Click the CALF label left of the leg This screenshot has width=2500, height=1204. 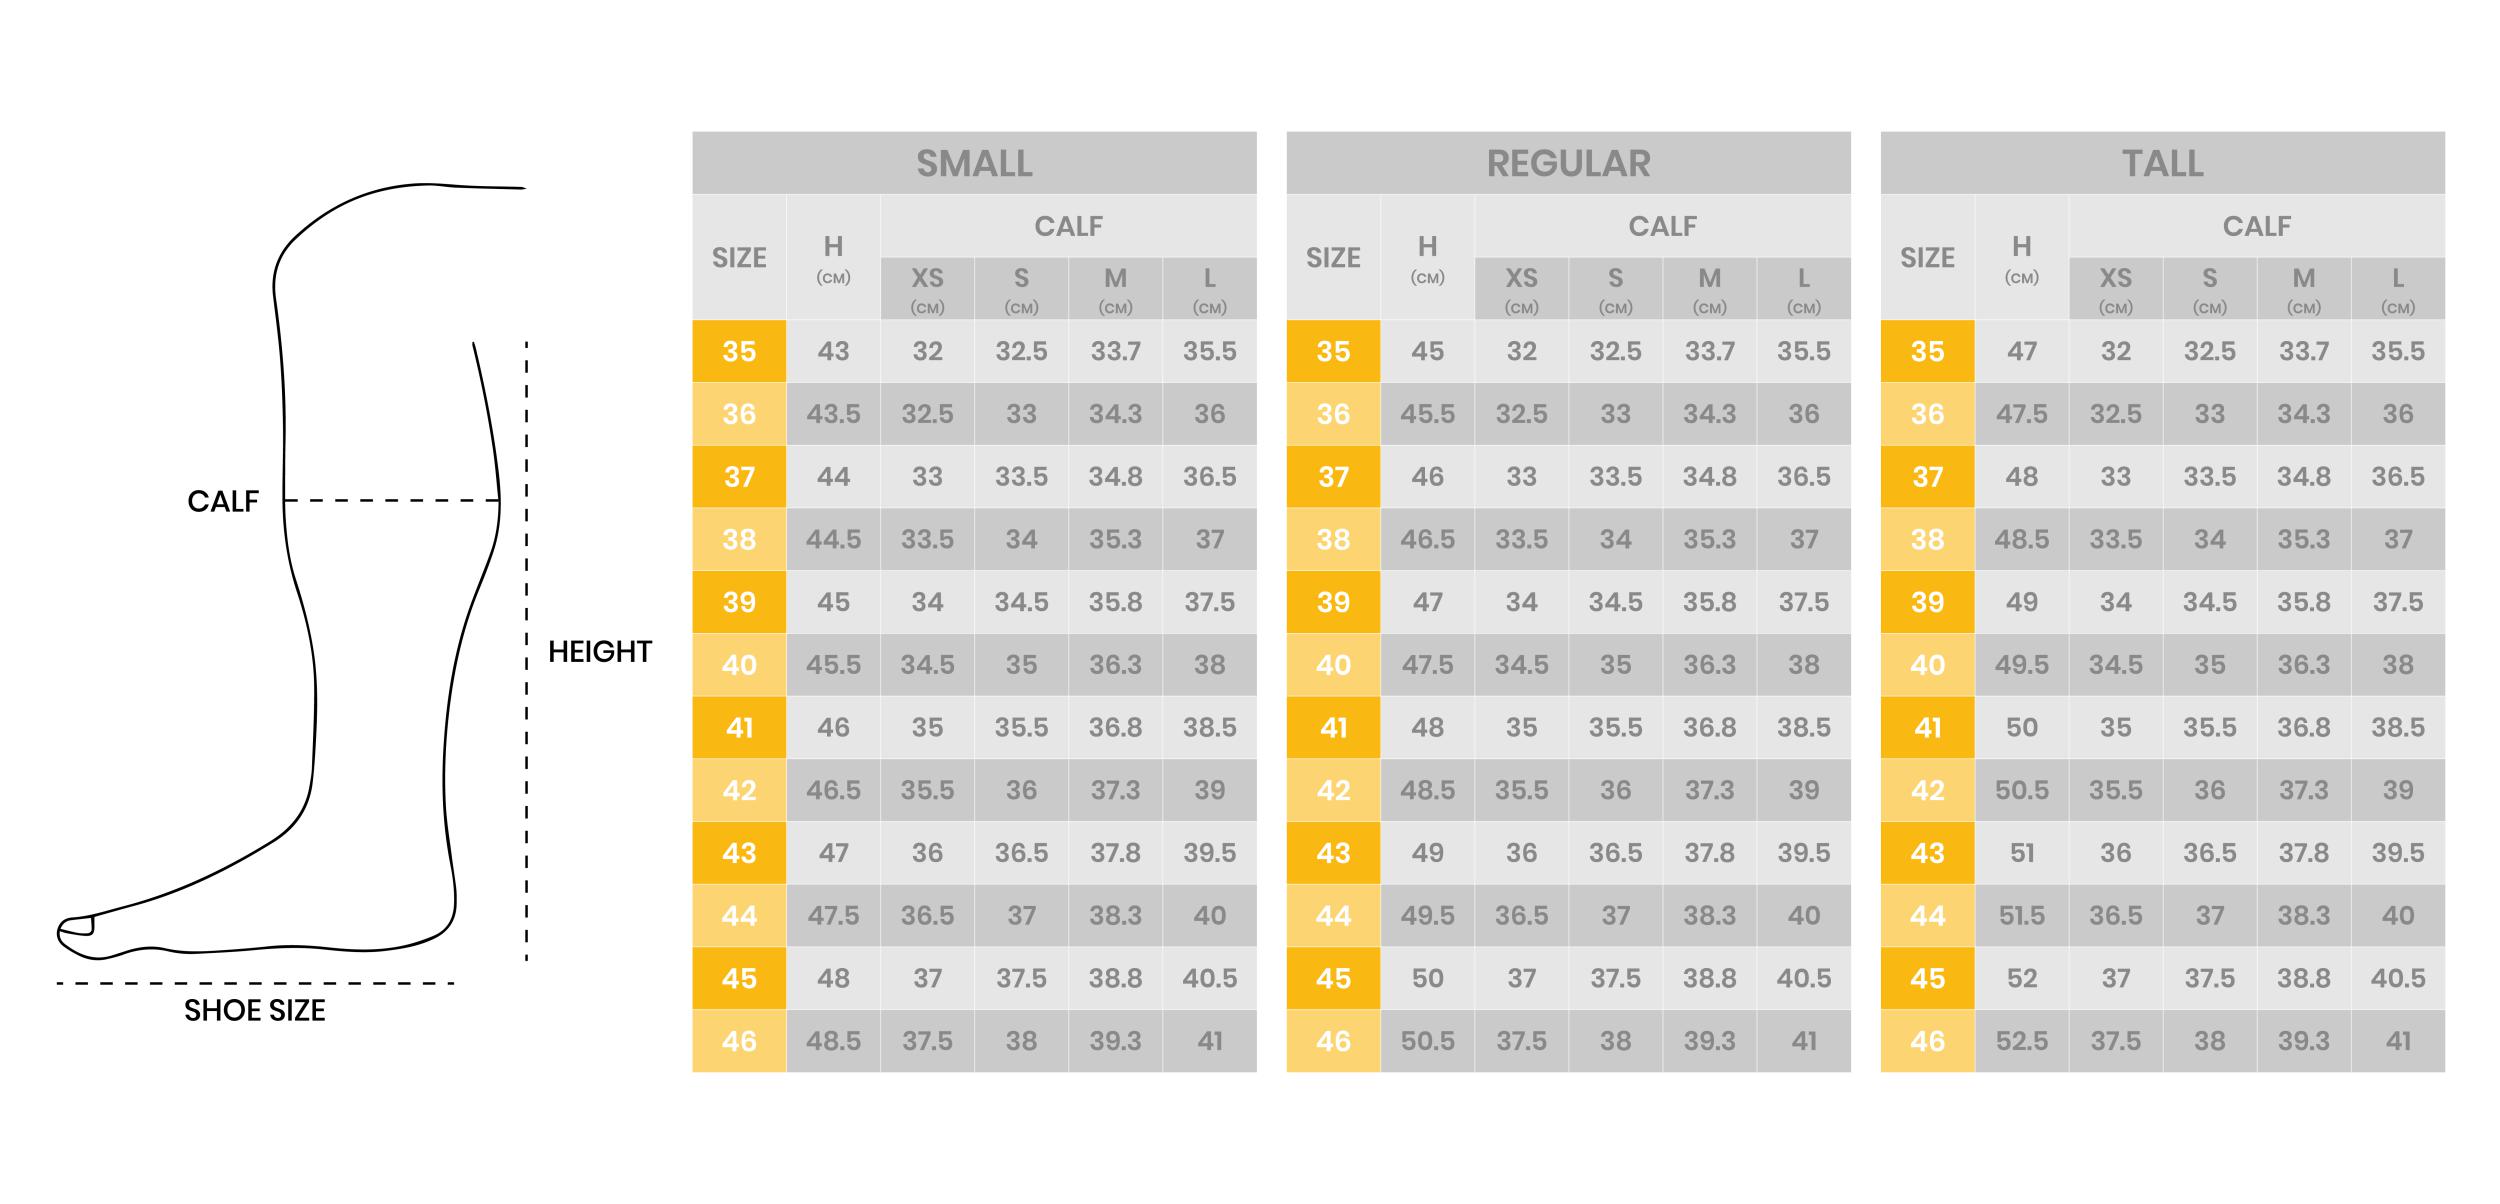point(223,501)
